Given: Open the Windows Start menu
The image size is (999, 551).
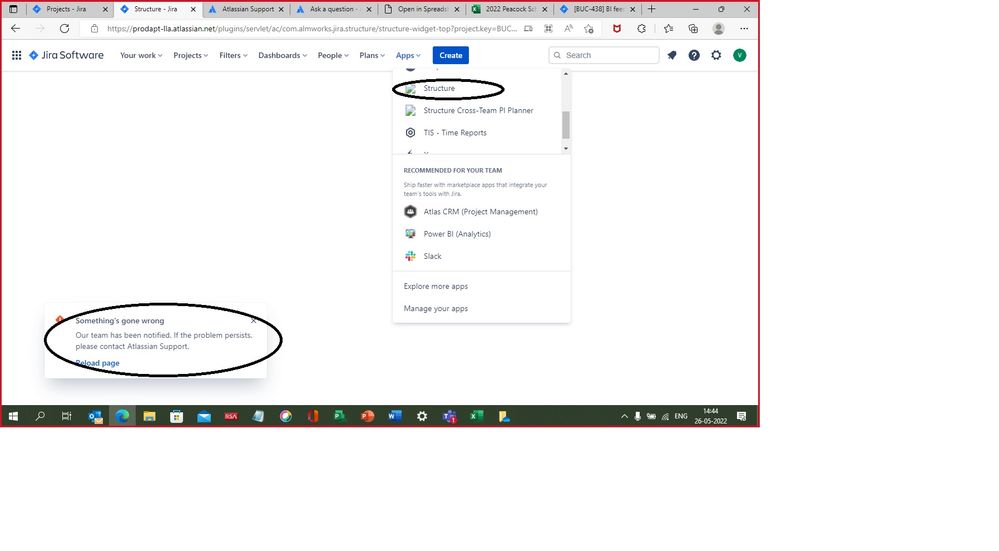Looking at the screenshot, I should pyautogui.click(x=13, y=416).
